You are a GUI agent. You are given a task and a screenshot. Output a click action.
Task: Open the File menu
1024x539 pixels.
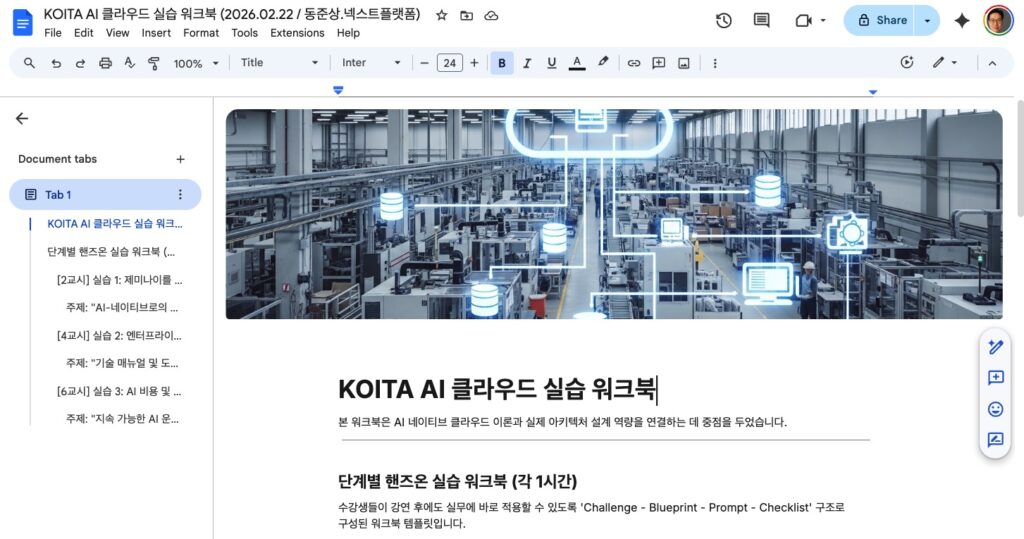tap(53, 33)
